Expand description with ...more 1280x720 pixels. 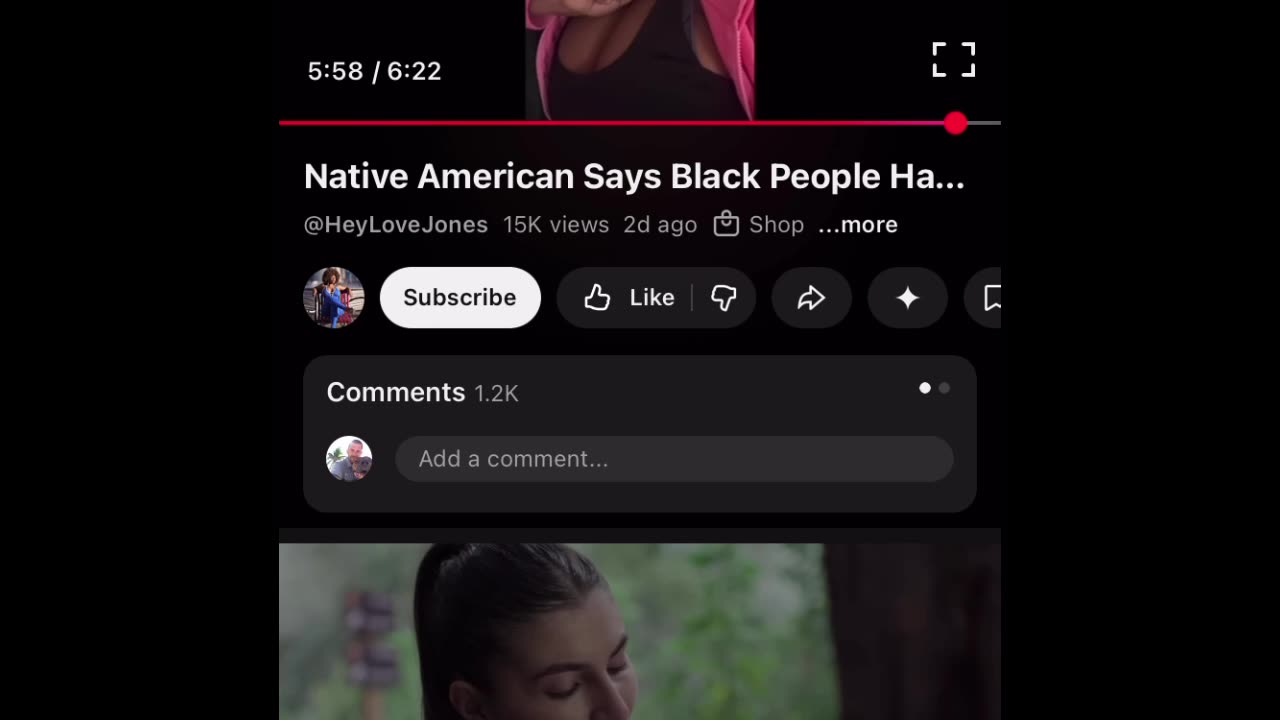coord(858,224)
